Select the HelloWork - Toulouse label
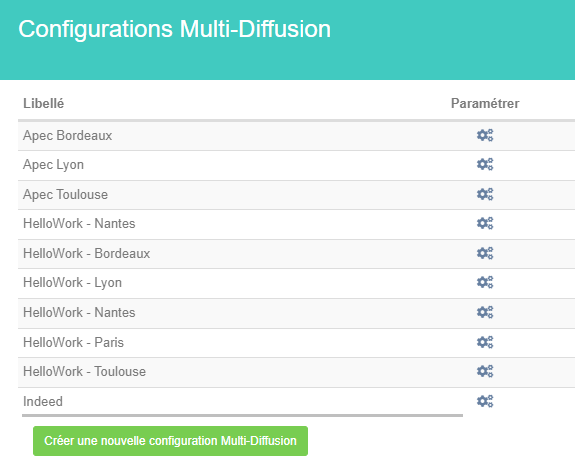575x474 pixels. (x=84, y=371)
